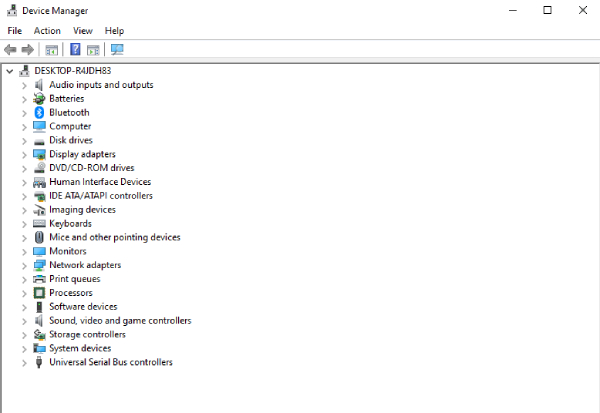Expand the Print queues chevron
600x413 pixels.
[x=24, y=279]
